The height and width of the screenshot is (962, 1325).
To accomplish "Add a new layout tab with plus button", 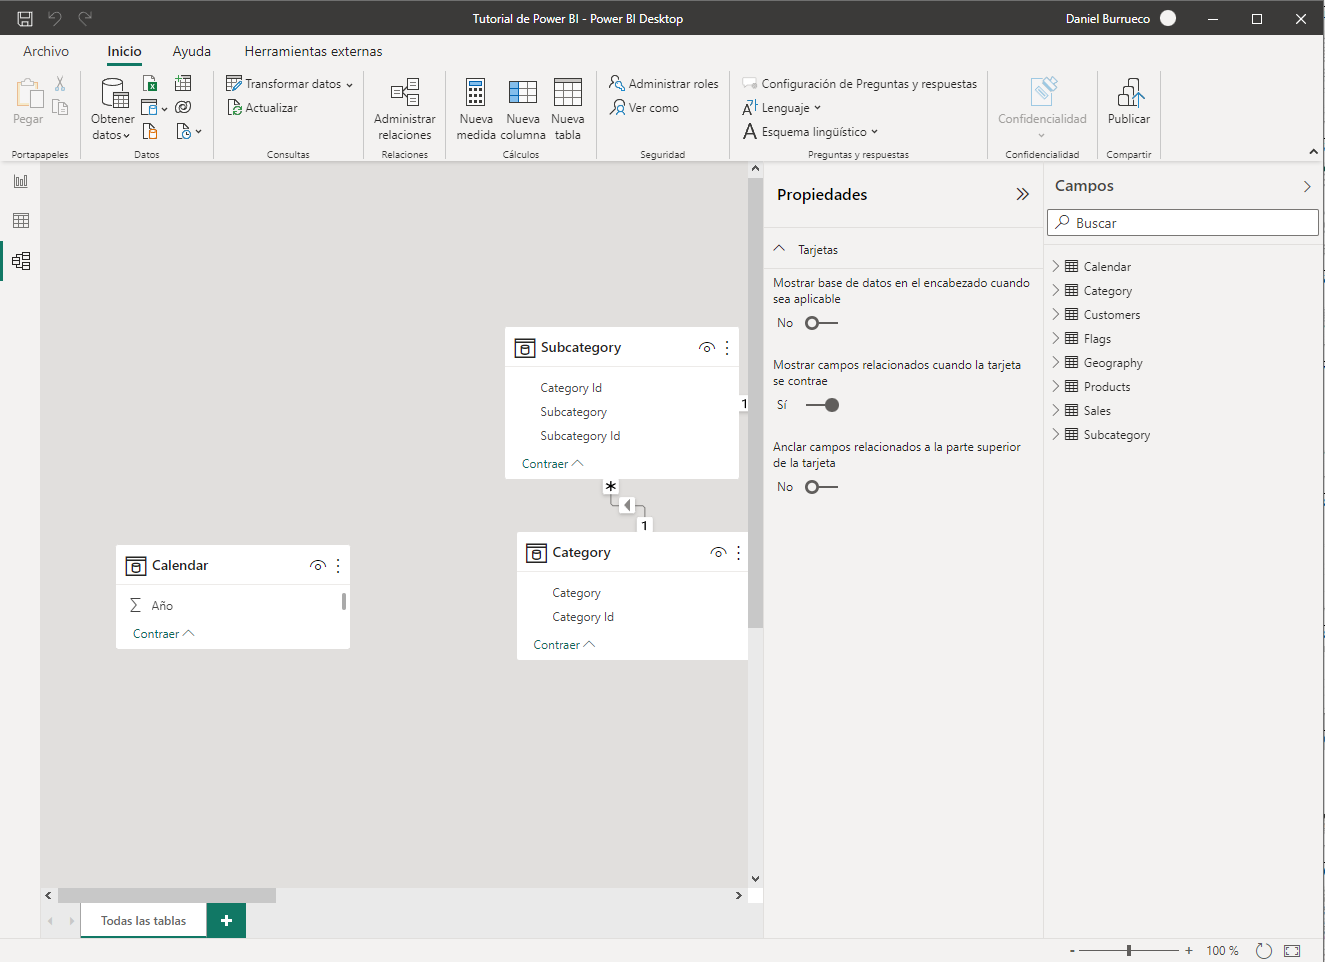I will click(226, 920).
